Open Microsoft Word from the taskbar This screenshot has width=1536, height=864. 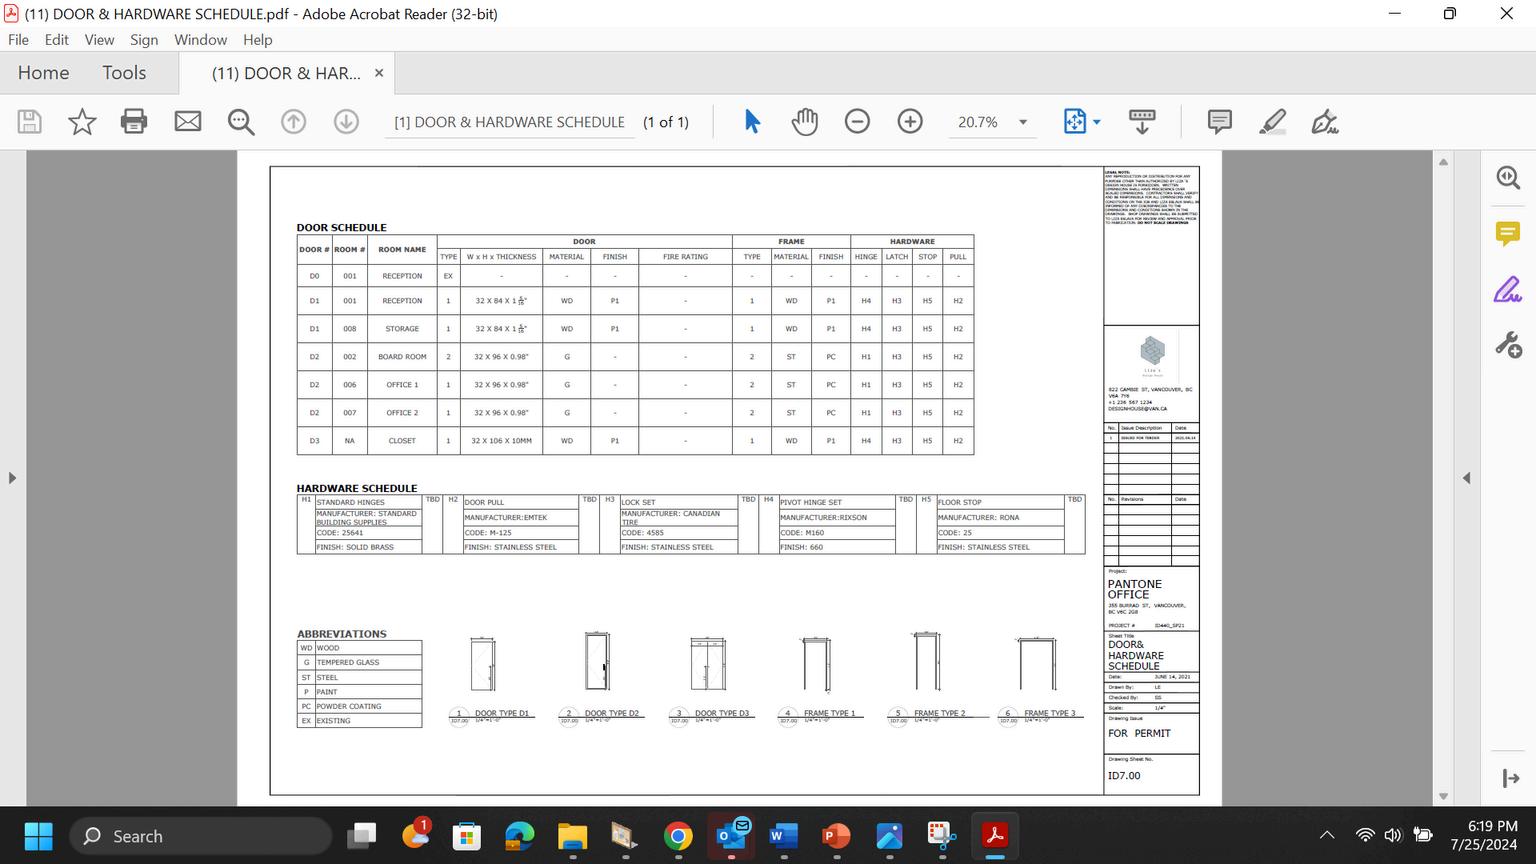[783, 836]
